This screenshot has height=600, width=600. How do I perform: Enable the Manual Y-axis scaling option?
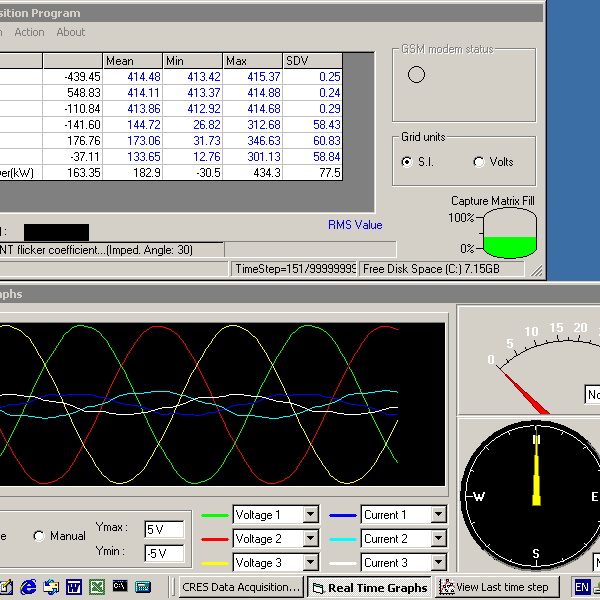click(40, 536)
